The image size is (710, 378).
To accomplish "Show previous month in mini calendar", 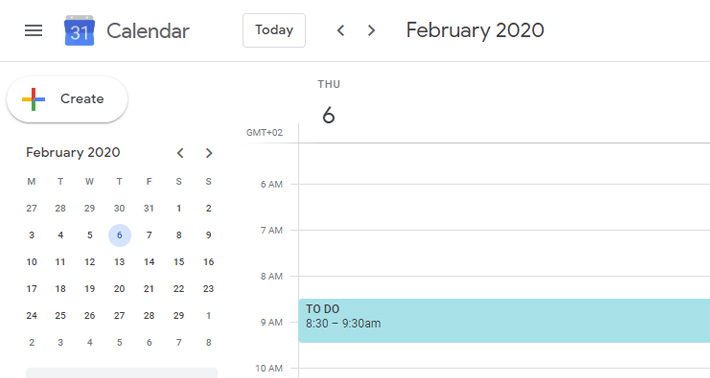I will (x=180, y=153).
